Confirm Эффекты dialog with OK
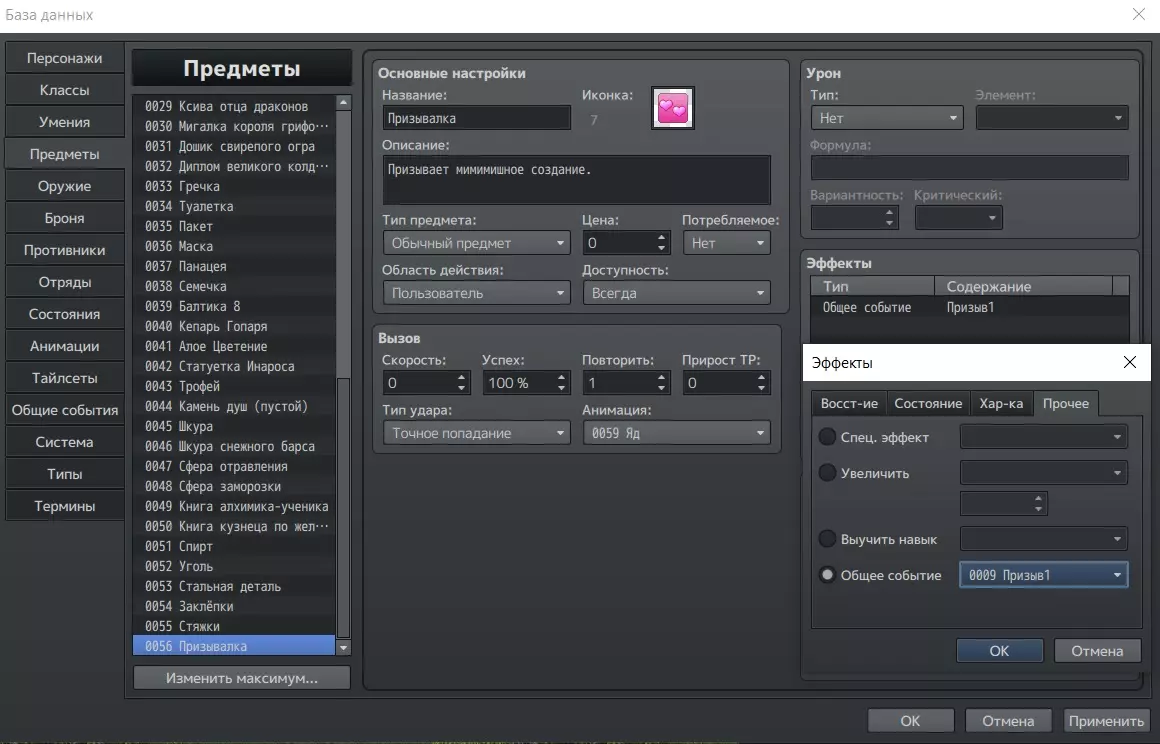The image size is (1160, 744). coord(999,651)
